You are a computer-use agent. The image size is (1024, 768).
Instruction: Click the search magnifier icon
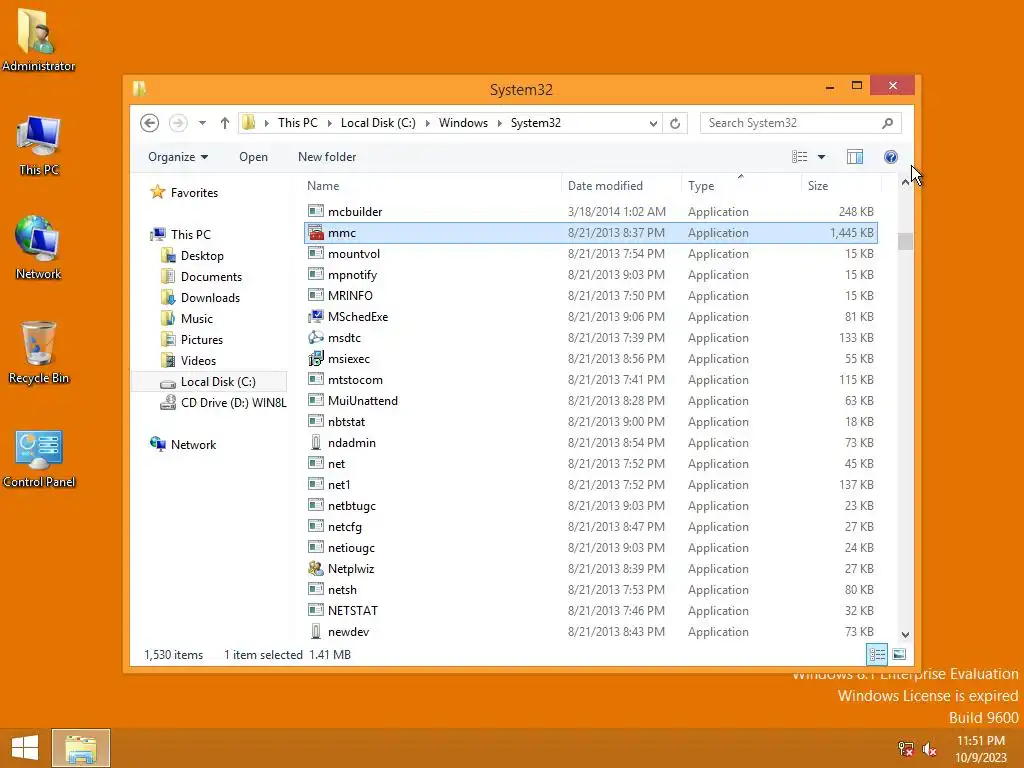point(888,123)
